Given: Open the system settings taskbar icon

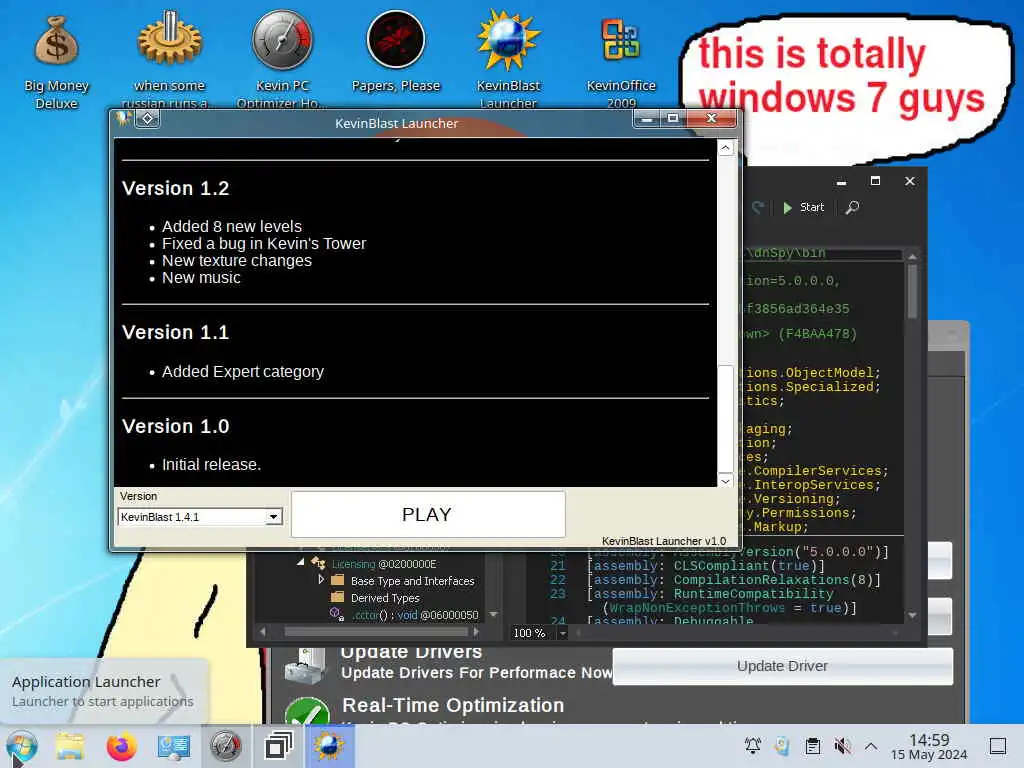Looking at the screenshot, I should click(x=174, y=746).
